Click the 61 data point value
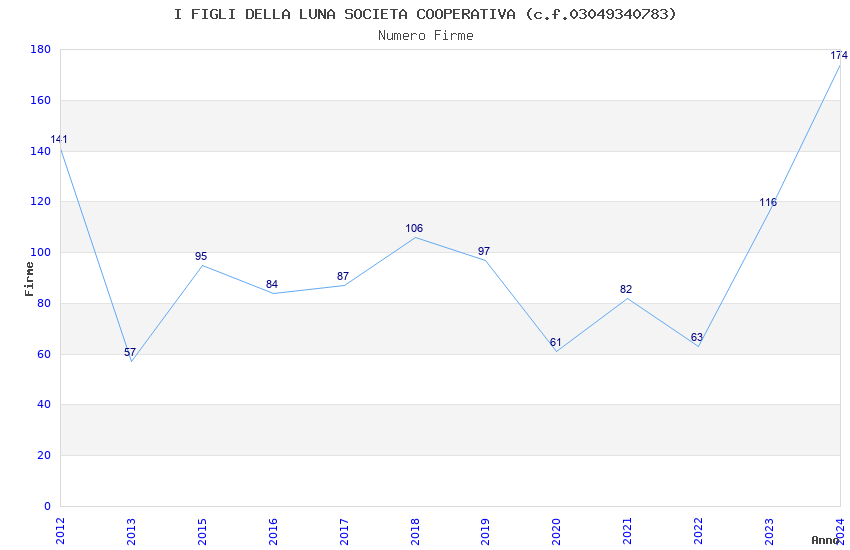 coord(555,343)
